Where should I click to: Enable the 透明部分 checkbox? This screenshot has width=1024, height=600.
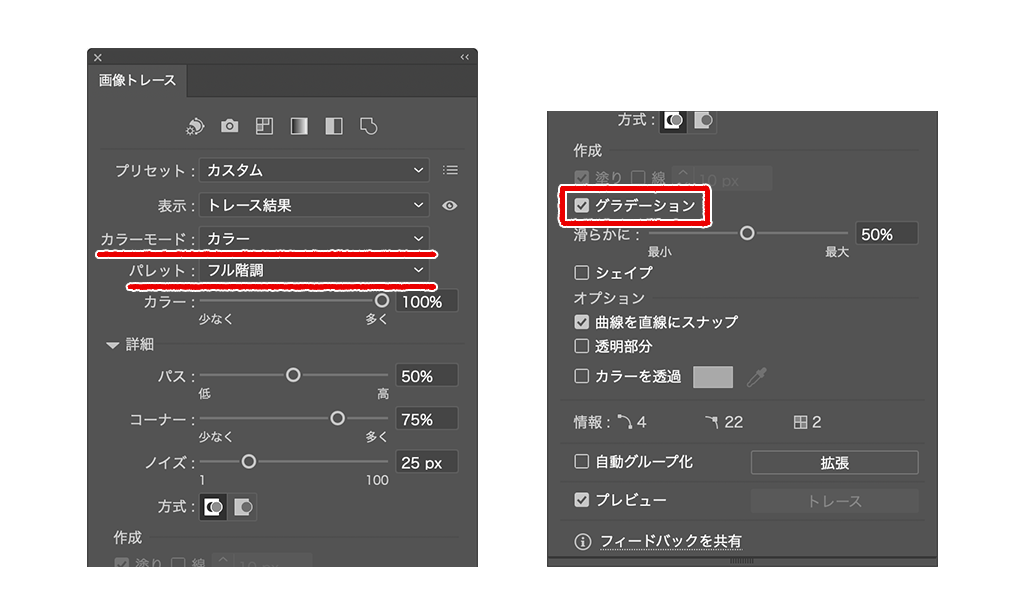tap(581, 346)
